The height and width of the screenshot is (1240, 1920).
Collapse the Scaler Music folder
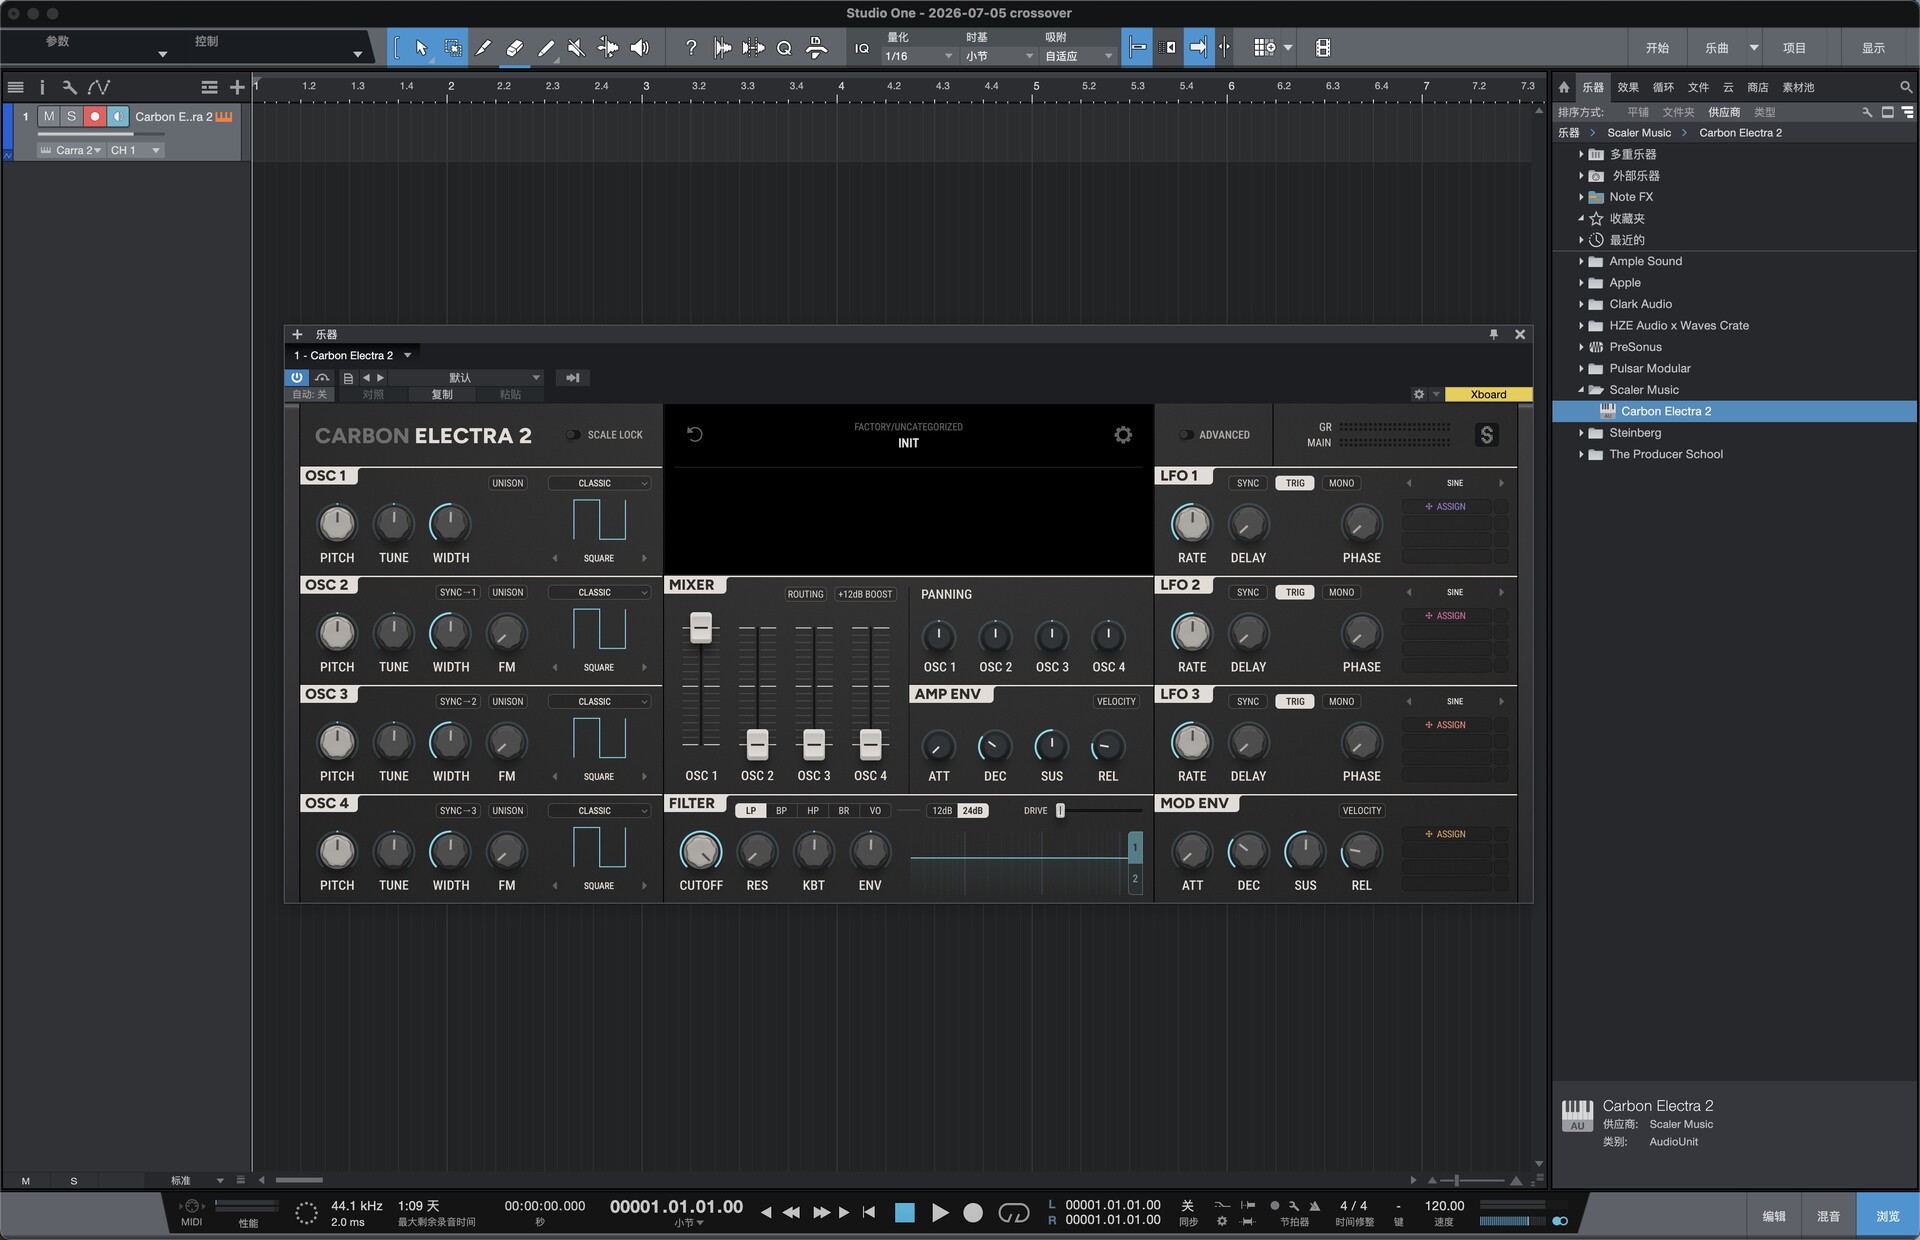(1581, 390)
